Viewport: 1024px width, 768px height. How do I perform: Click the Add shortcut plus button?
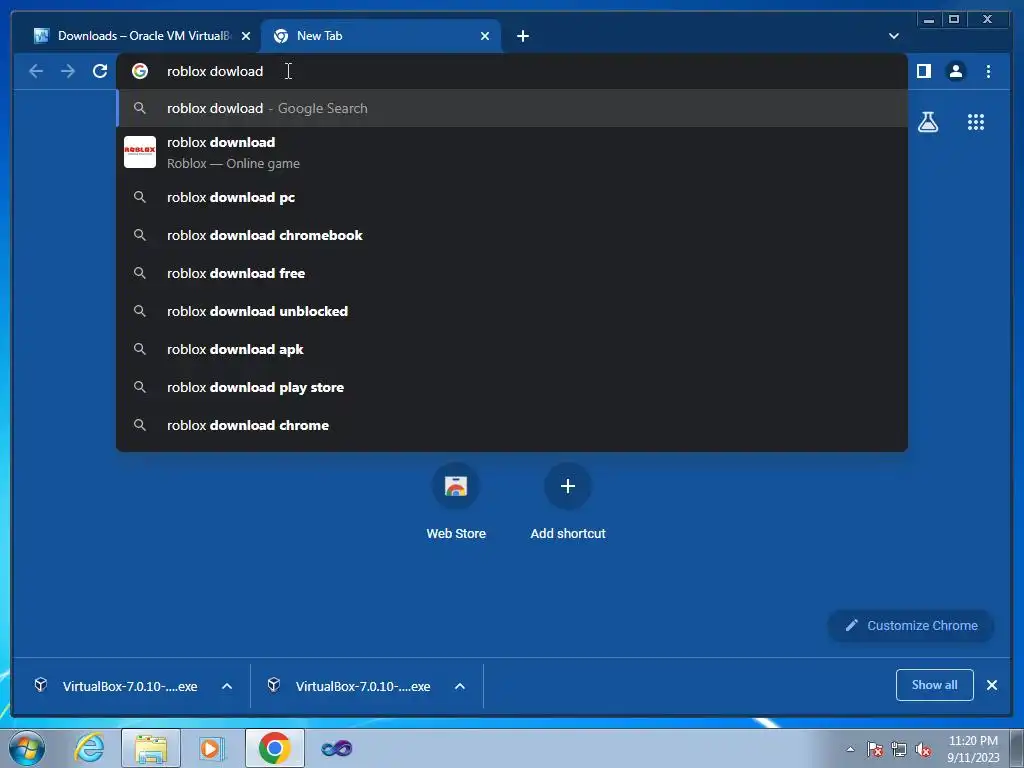tap(568, 486)
